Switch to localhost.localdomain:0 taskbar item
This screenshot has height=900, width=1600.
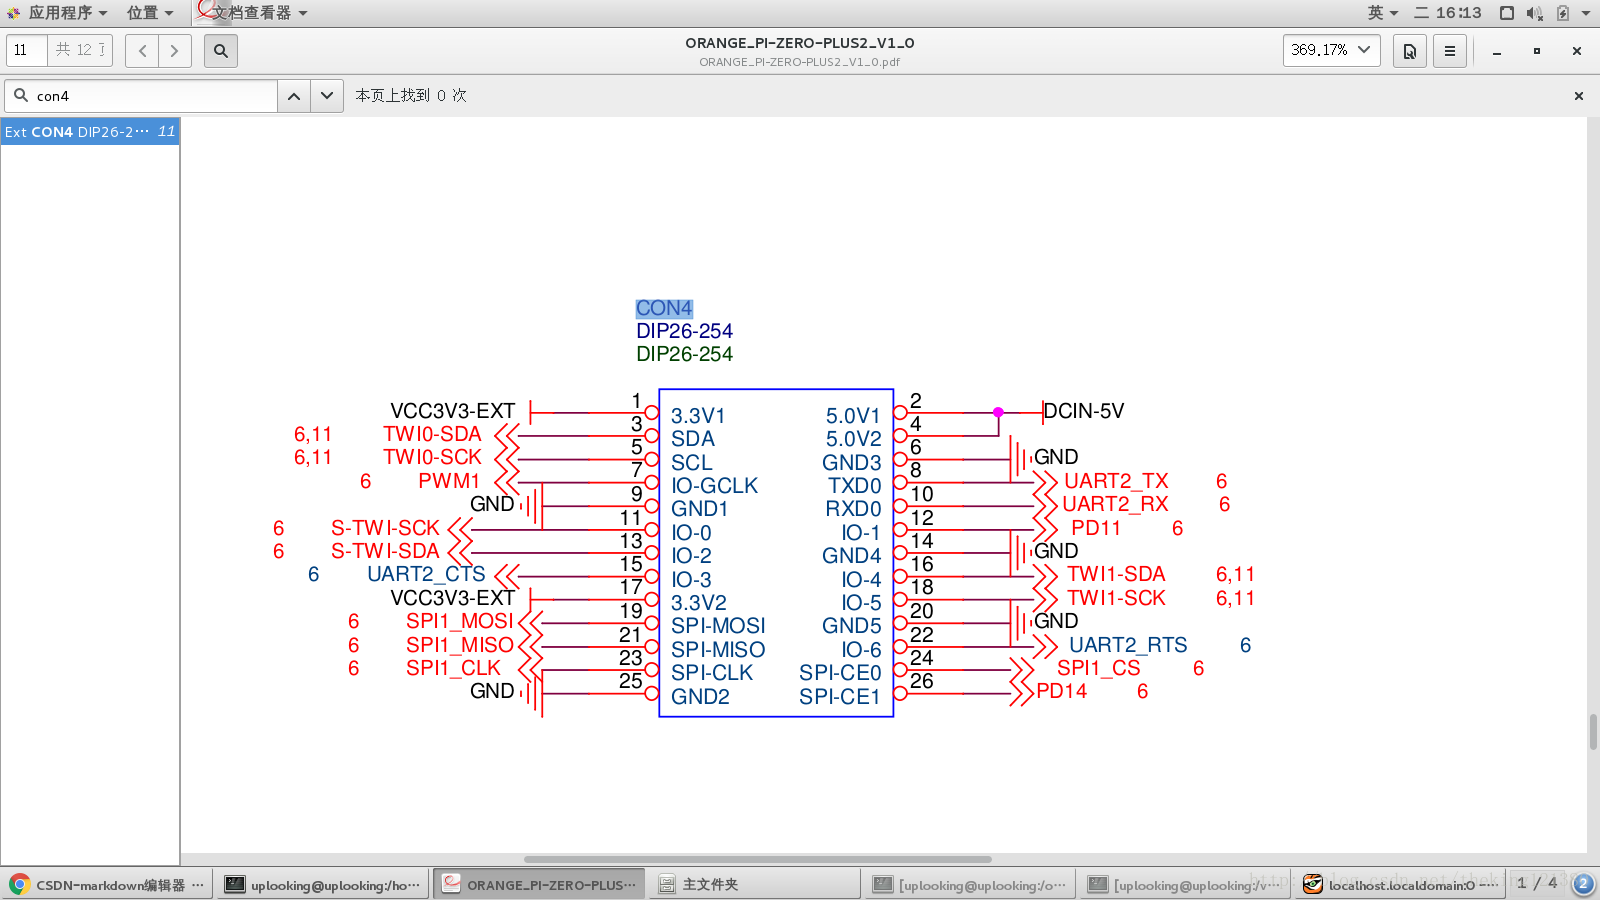click(1401, 884)
